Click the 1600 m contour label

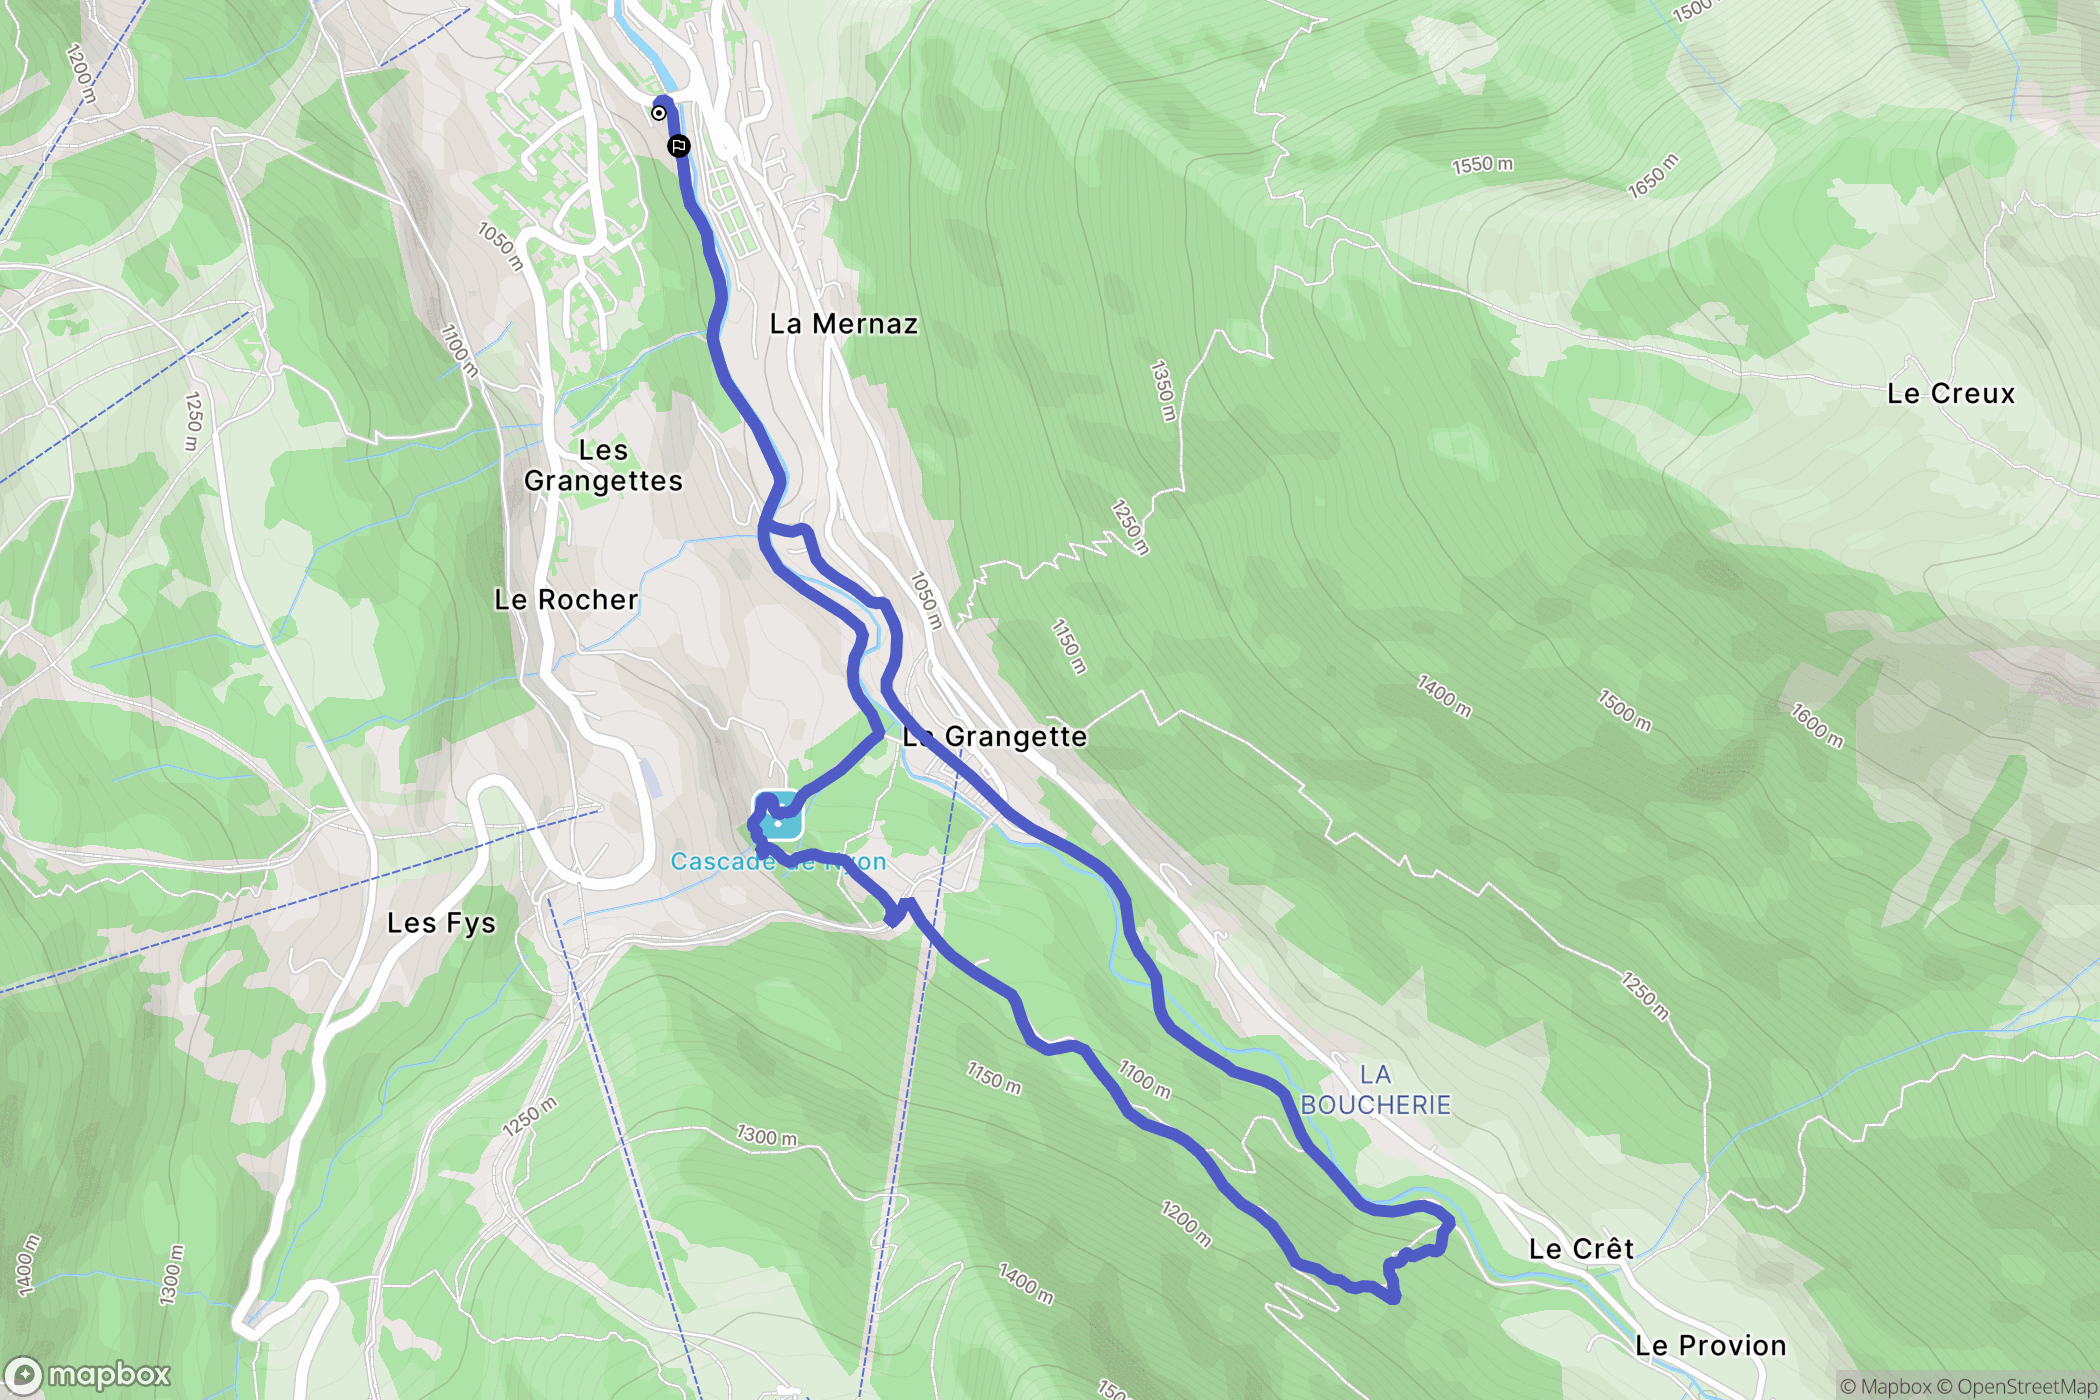click(x=1817, y=726)
